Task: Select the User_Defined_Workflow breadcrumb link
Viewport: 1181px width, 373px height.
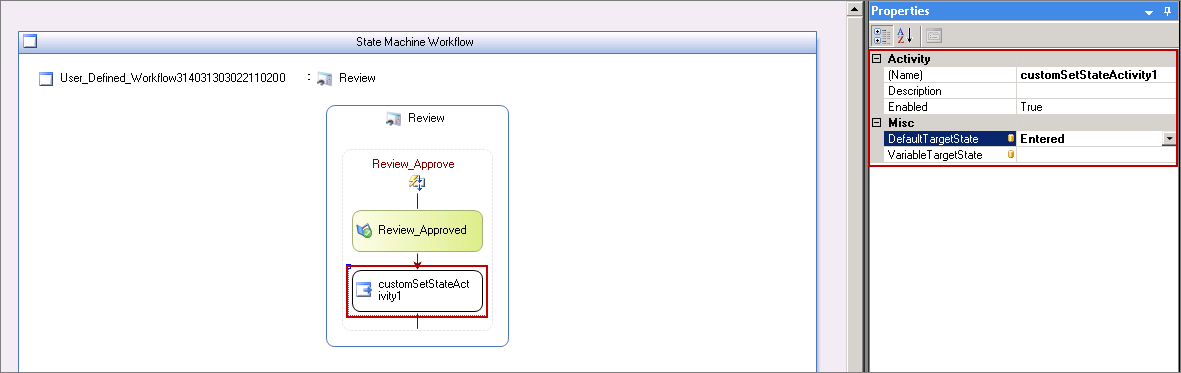Action: point(172,78)
